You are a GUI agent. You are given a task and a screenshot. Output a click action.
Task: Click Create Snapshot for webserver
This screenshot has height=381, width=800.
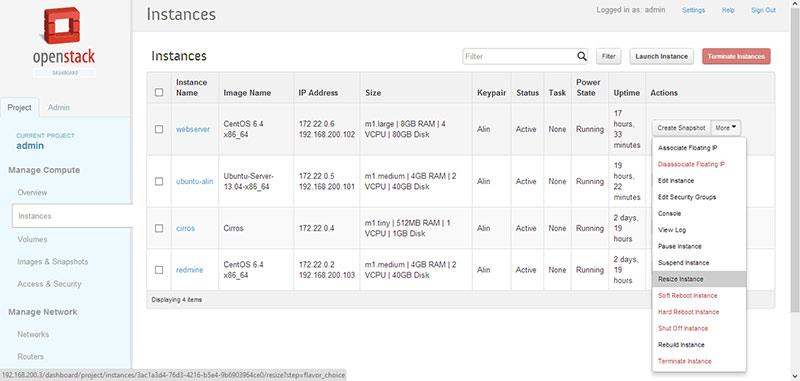[x=681, y=128]
